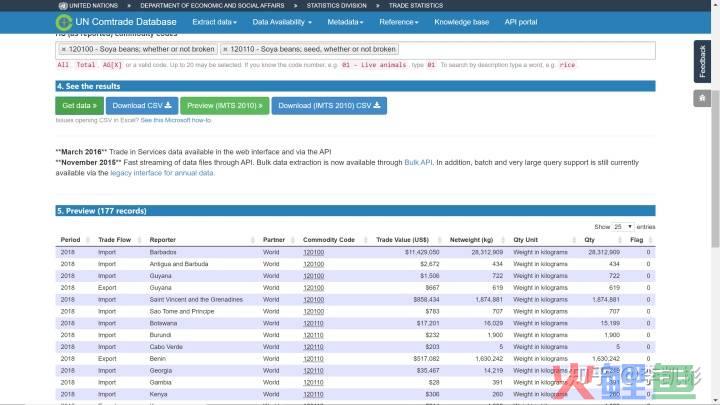Screen dimensions: 720x405
Task: Open the Microsoft how-to link
Action: pos(176,120)
